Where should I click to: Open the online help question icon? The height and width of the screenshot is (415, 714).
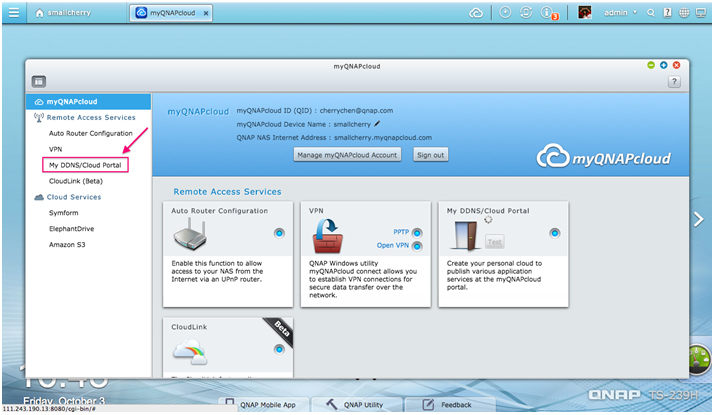click(x=667, y=13)
